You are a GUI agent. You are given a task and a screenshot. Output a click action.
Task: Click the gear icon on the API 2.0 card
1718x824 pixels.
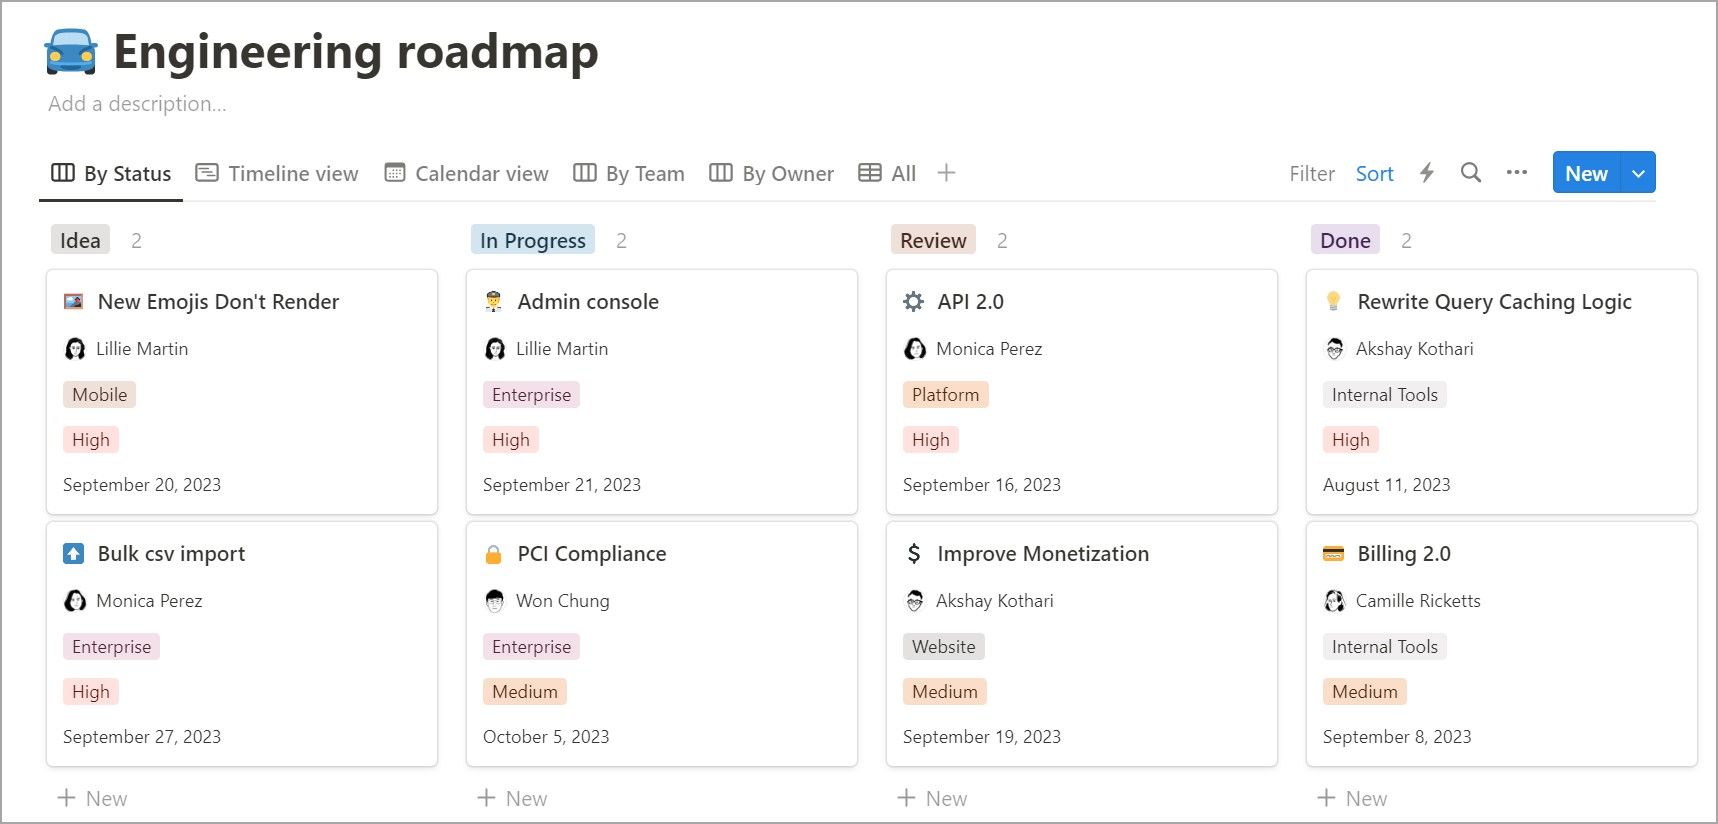coord(913,301)
